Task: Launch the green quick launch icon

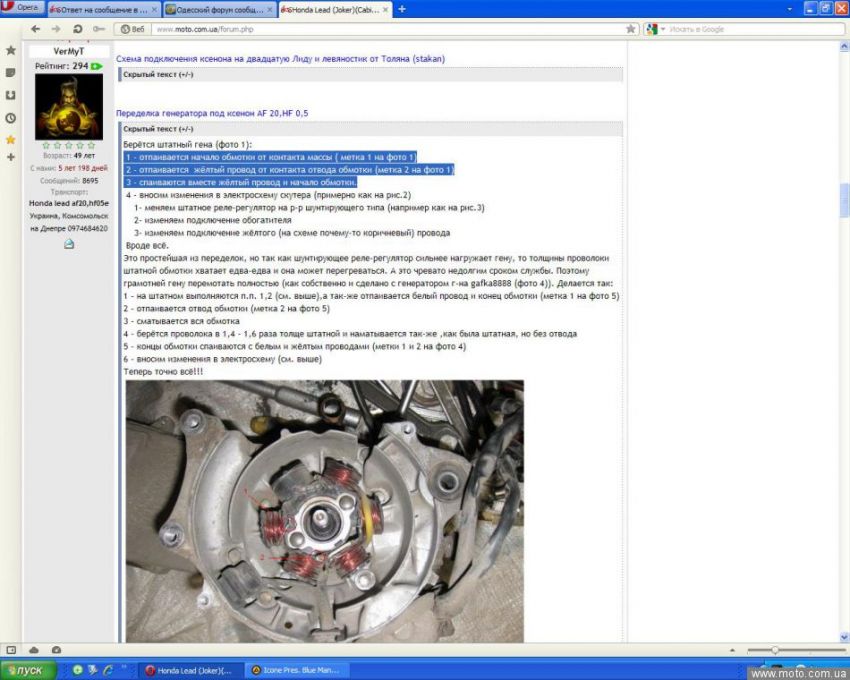Action: click(78, 670)
